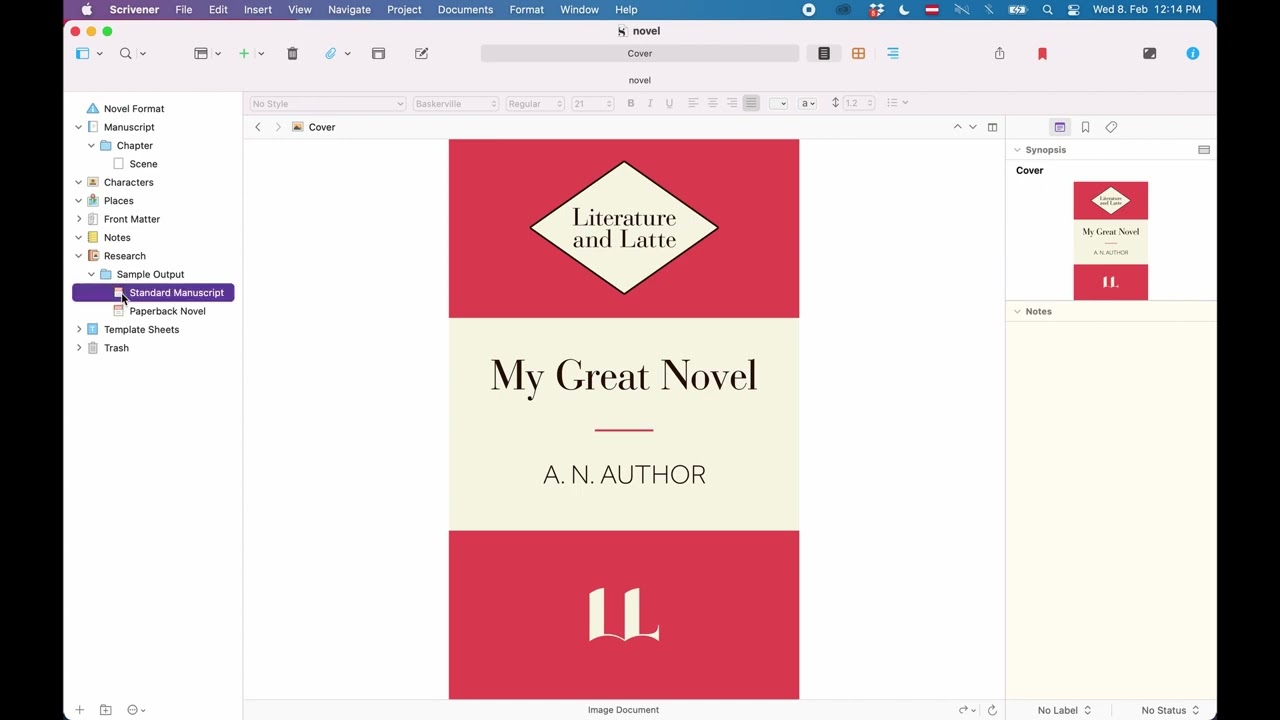Expand the Trash folder
The image size is (1280, 720).
(79, 348)
